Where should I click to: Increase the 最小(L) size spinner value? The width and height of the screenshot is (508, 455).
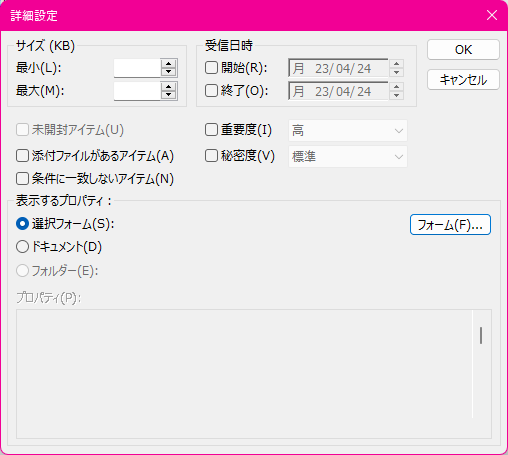click(169, 64)
